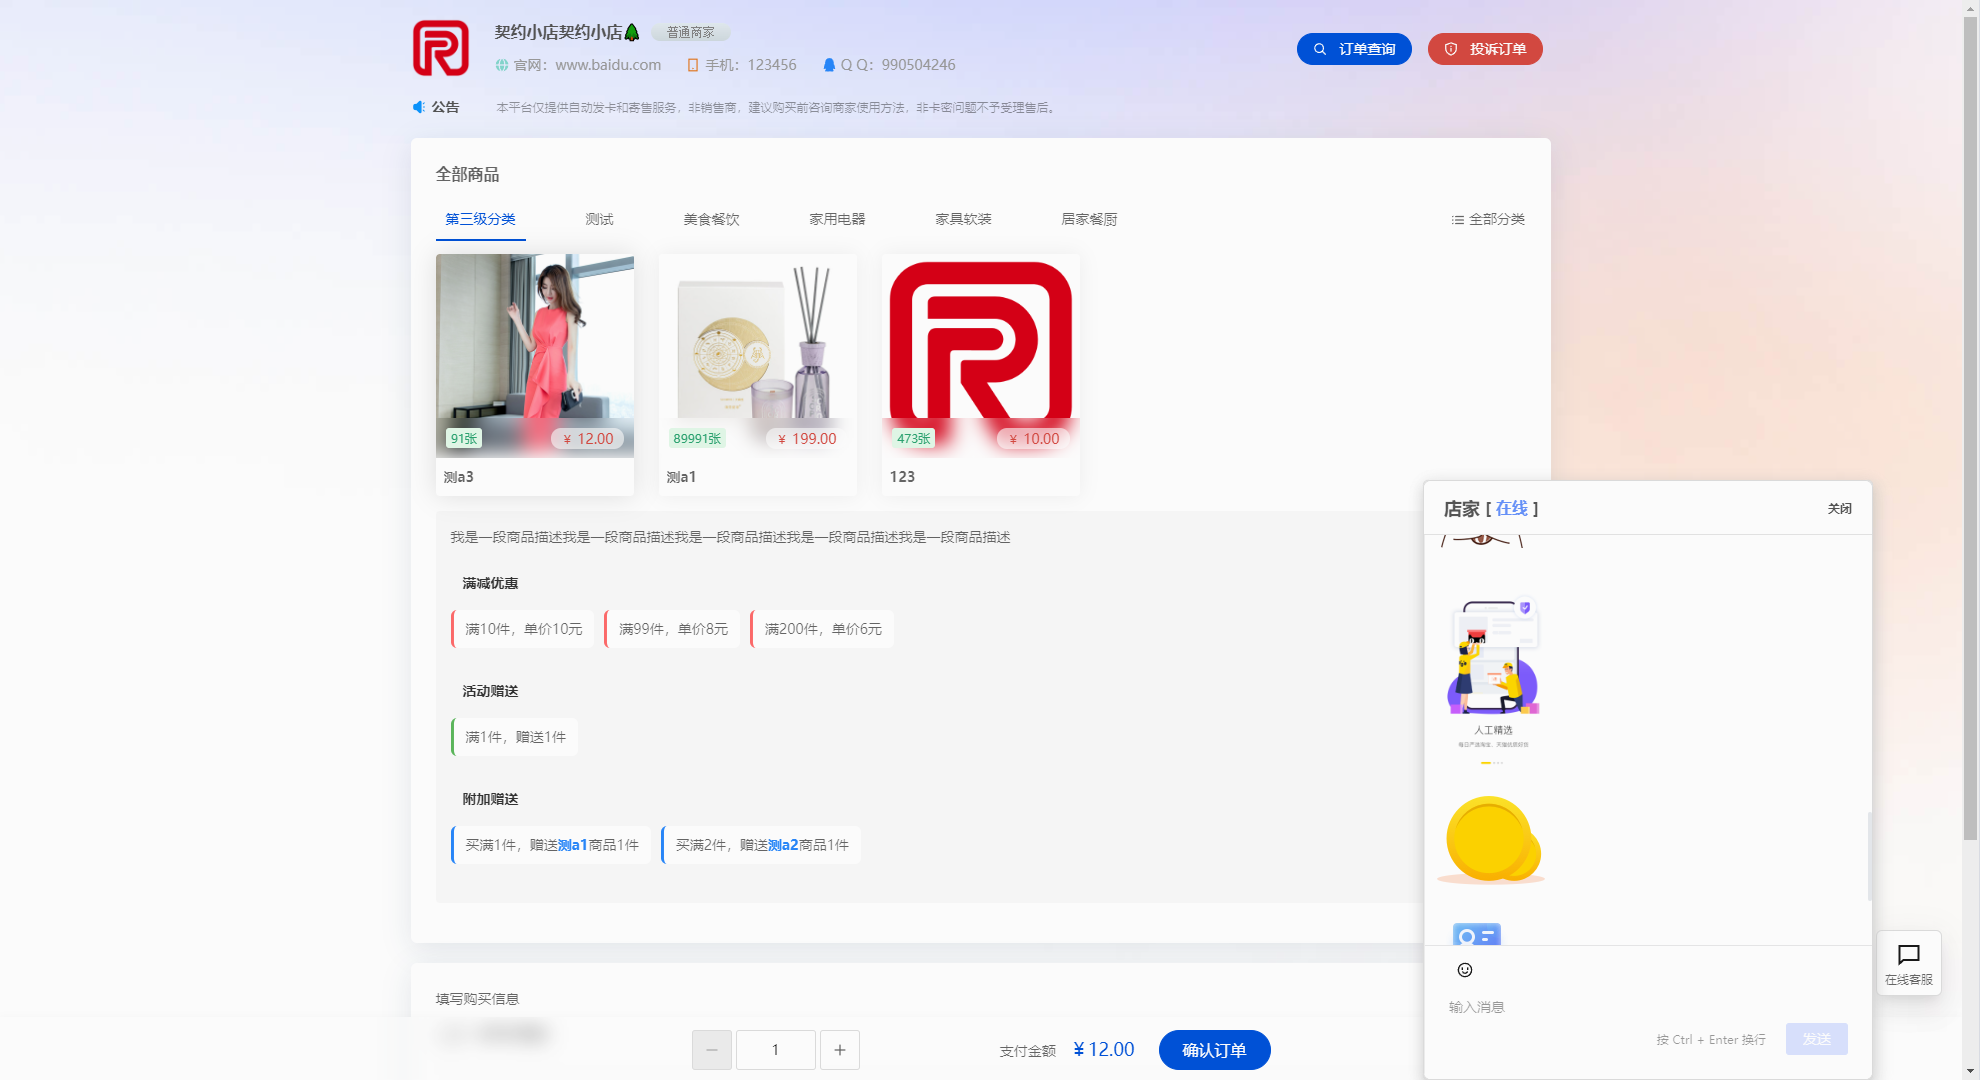Click the announcement speaker icon

pyautogui.click(x=419, y=107)
